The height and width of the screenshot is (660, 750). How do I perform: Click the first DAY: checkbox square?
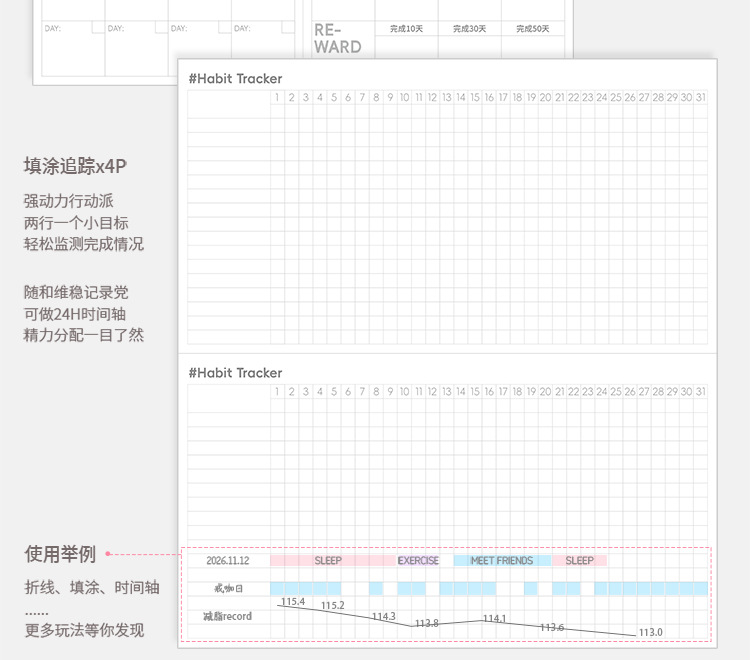tap(98, 27)
